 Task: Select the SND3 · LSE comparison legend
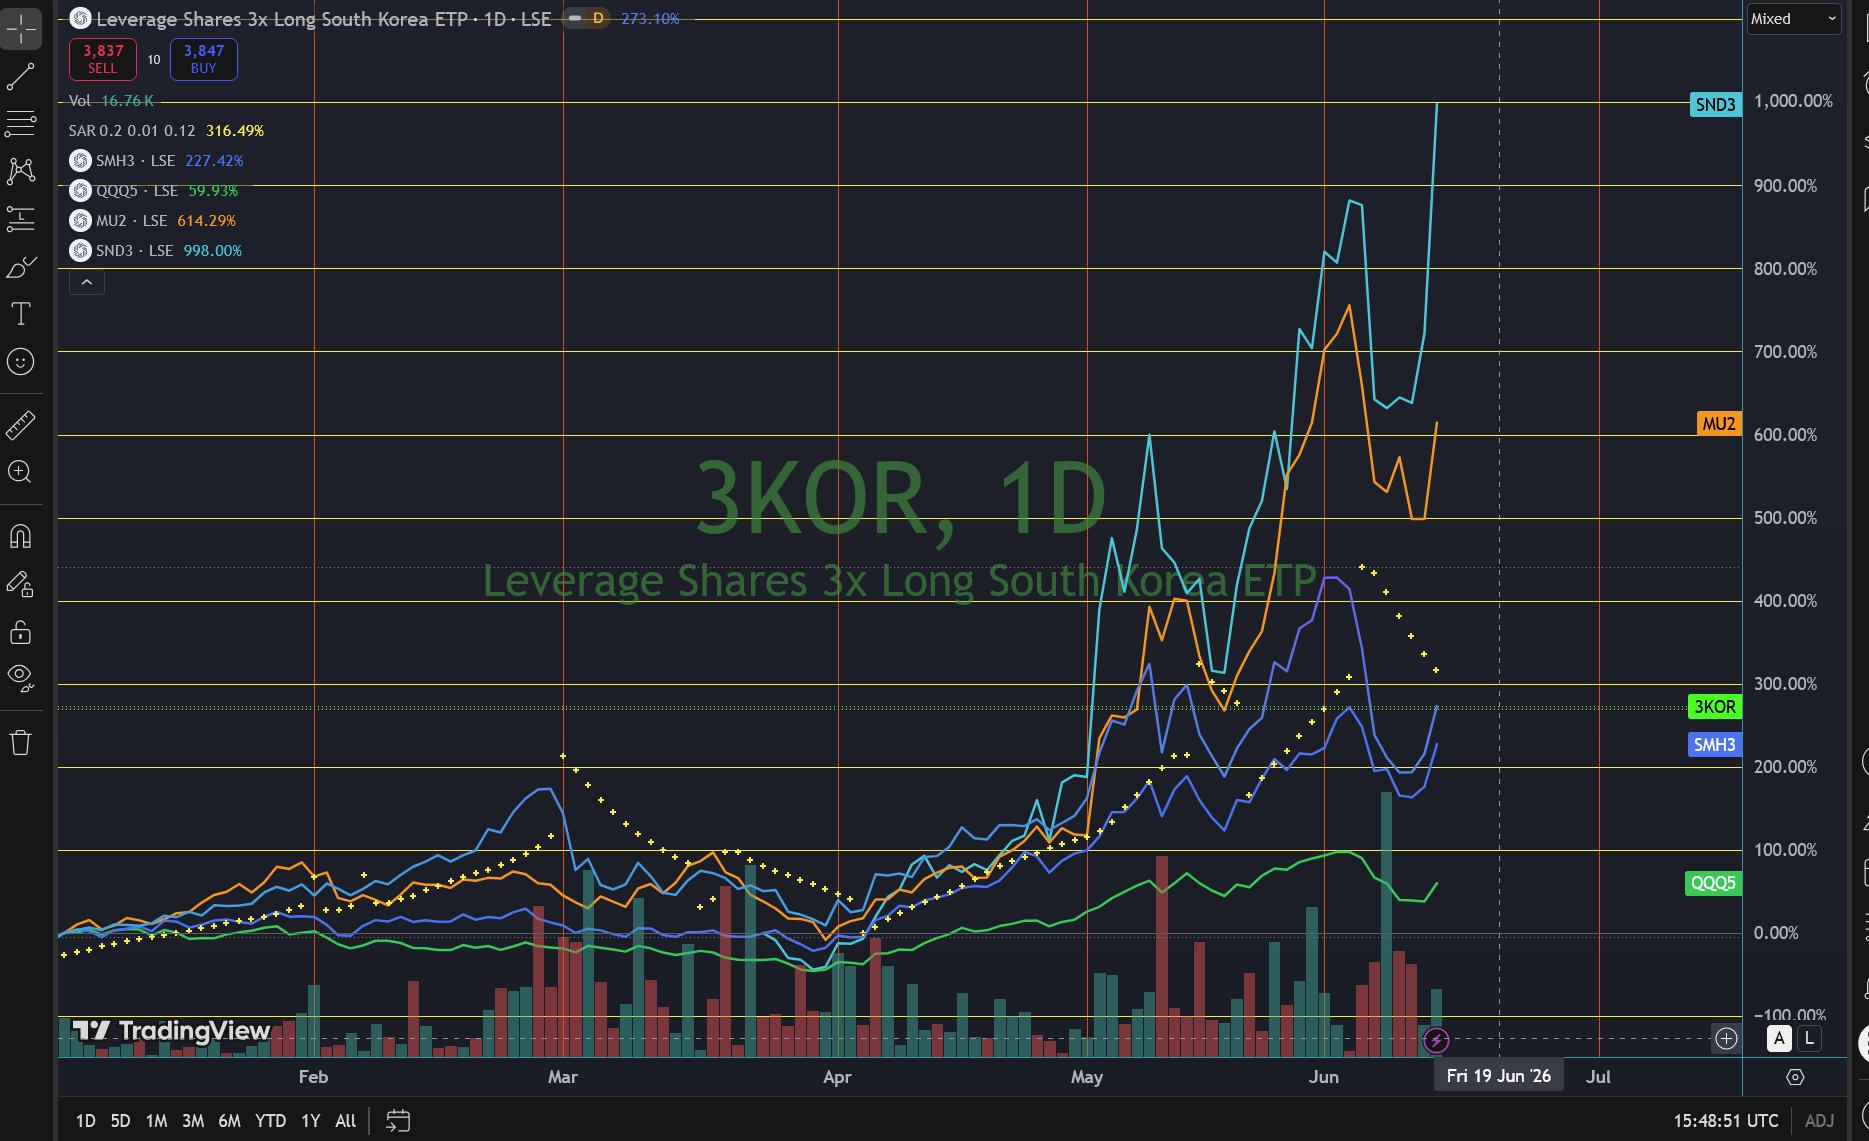tap(156, 251)
